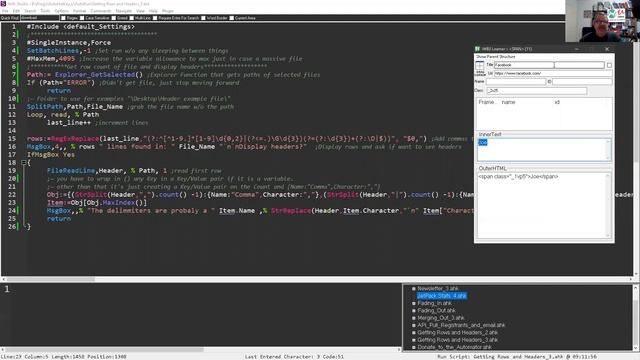Click the iWB2 Learner window icon

[x=478, y=49]
